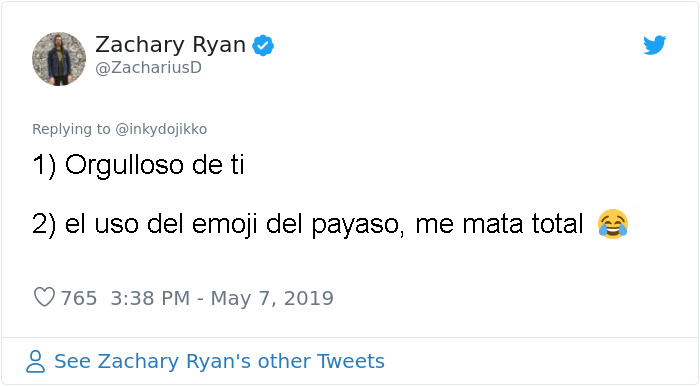Click the person silhouette icon in footer

(x=35, y=361)
